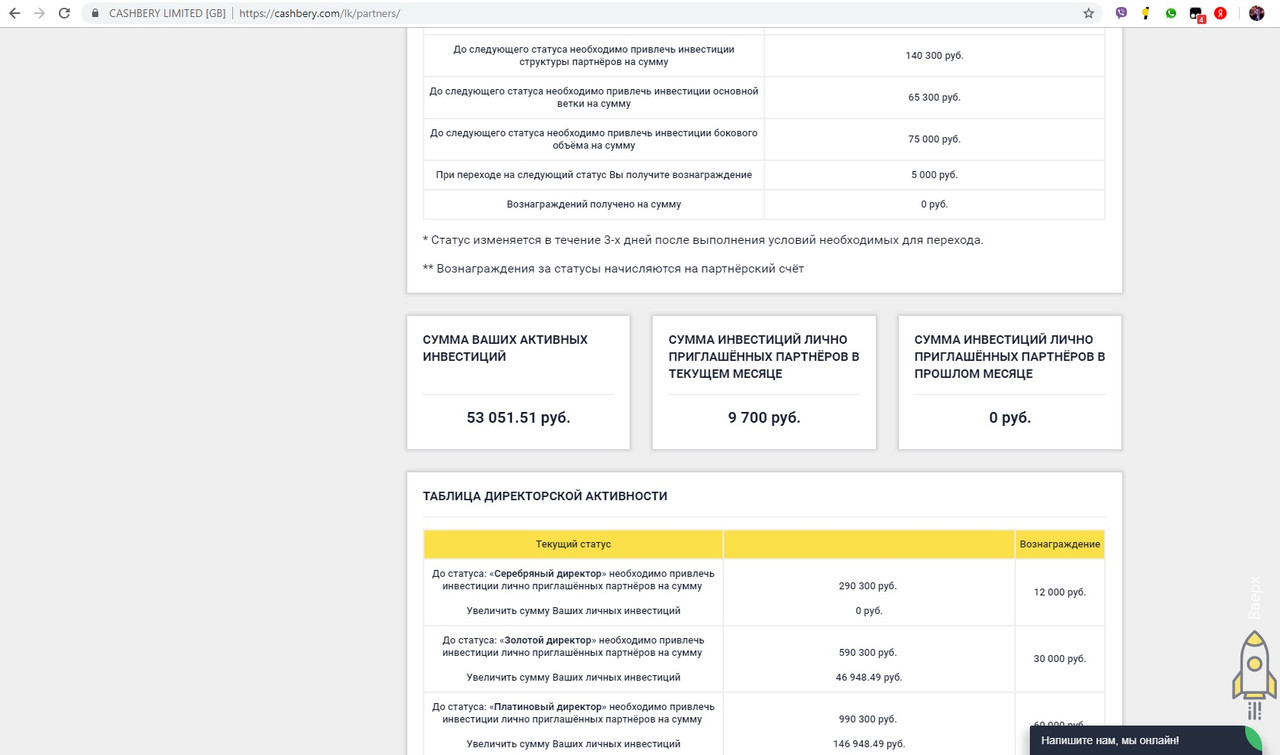Open the Yandex extension
Viewport: 1280px width, 755px height.
[x=1221, y=14]
